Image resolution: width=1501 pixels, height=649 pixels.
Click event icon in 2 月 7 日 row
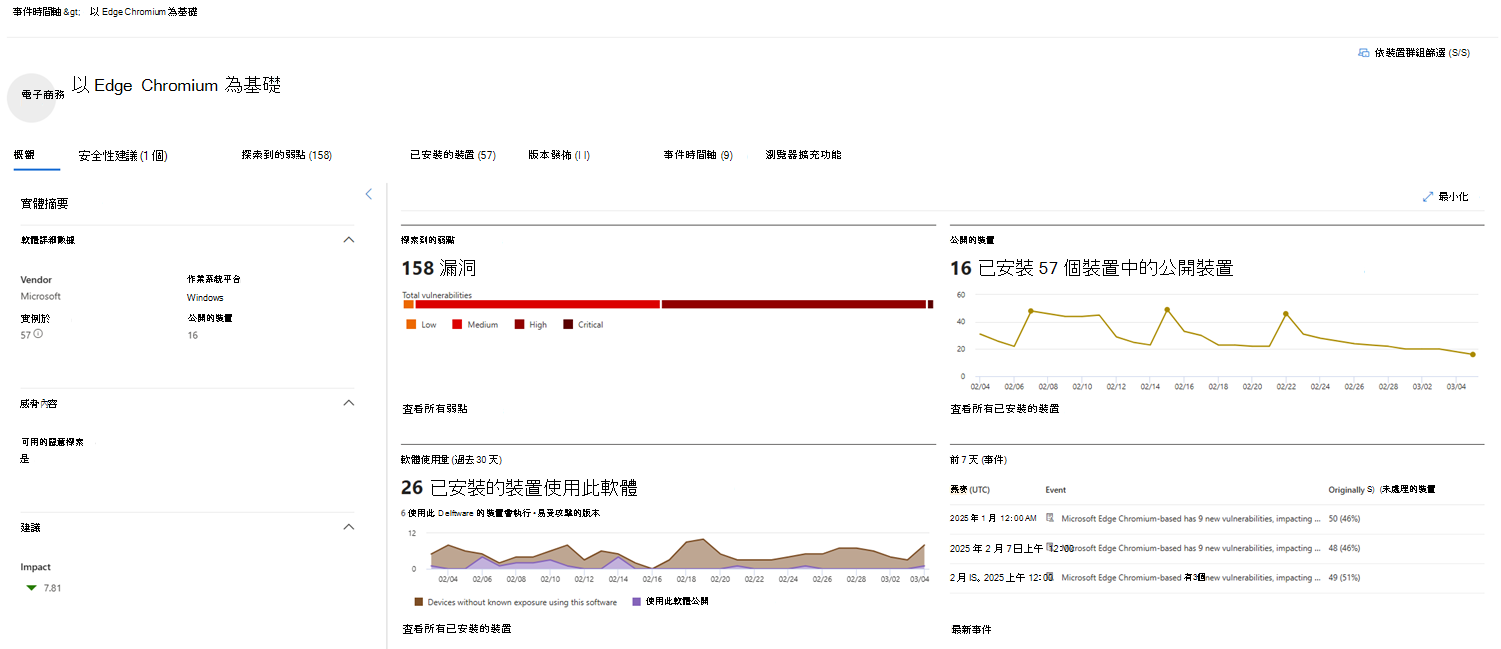click(1050, 548)
